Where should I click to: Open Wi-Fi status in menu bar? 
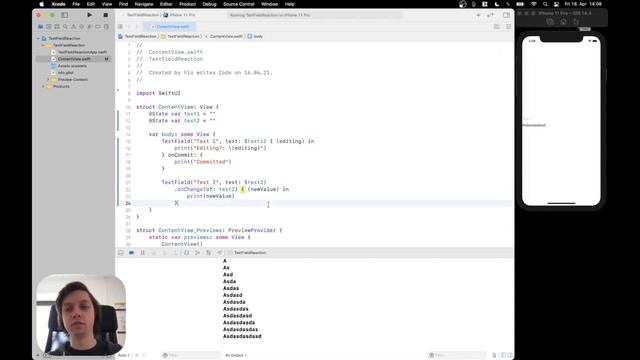(x=533, y=4)
